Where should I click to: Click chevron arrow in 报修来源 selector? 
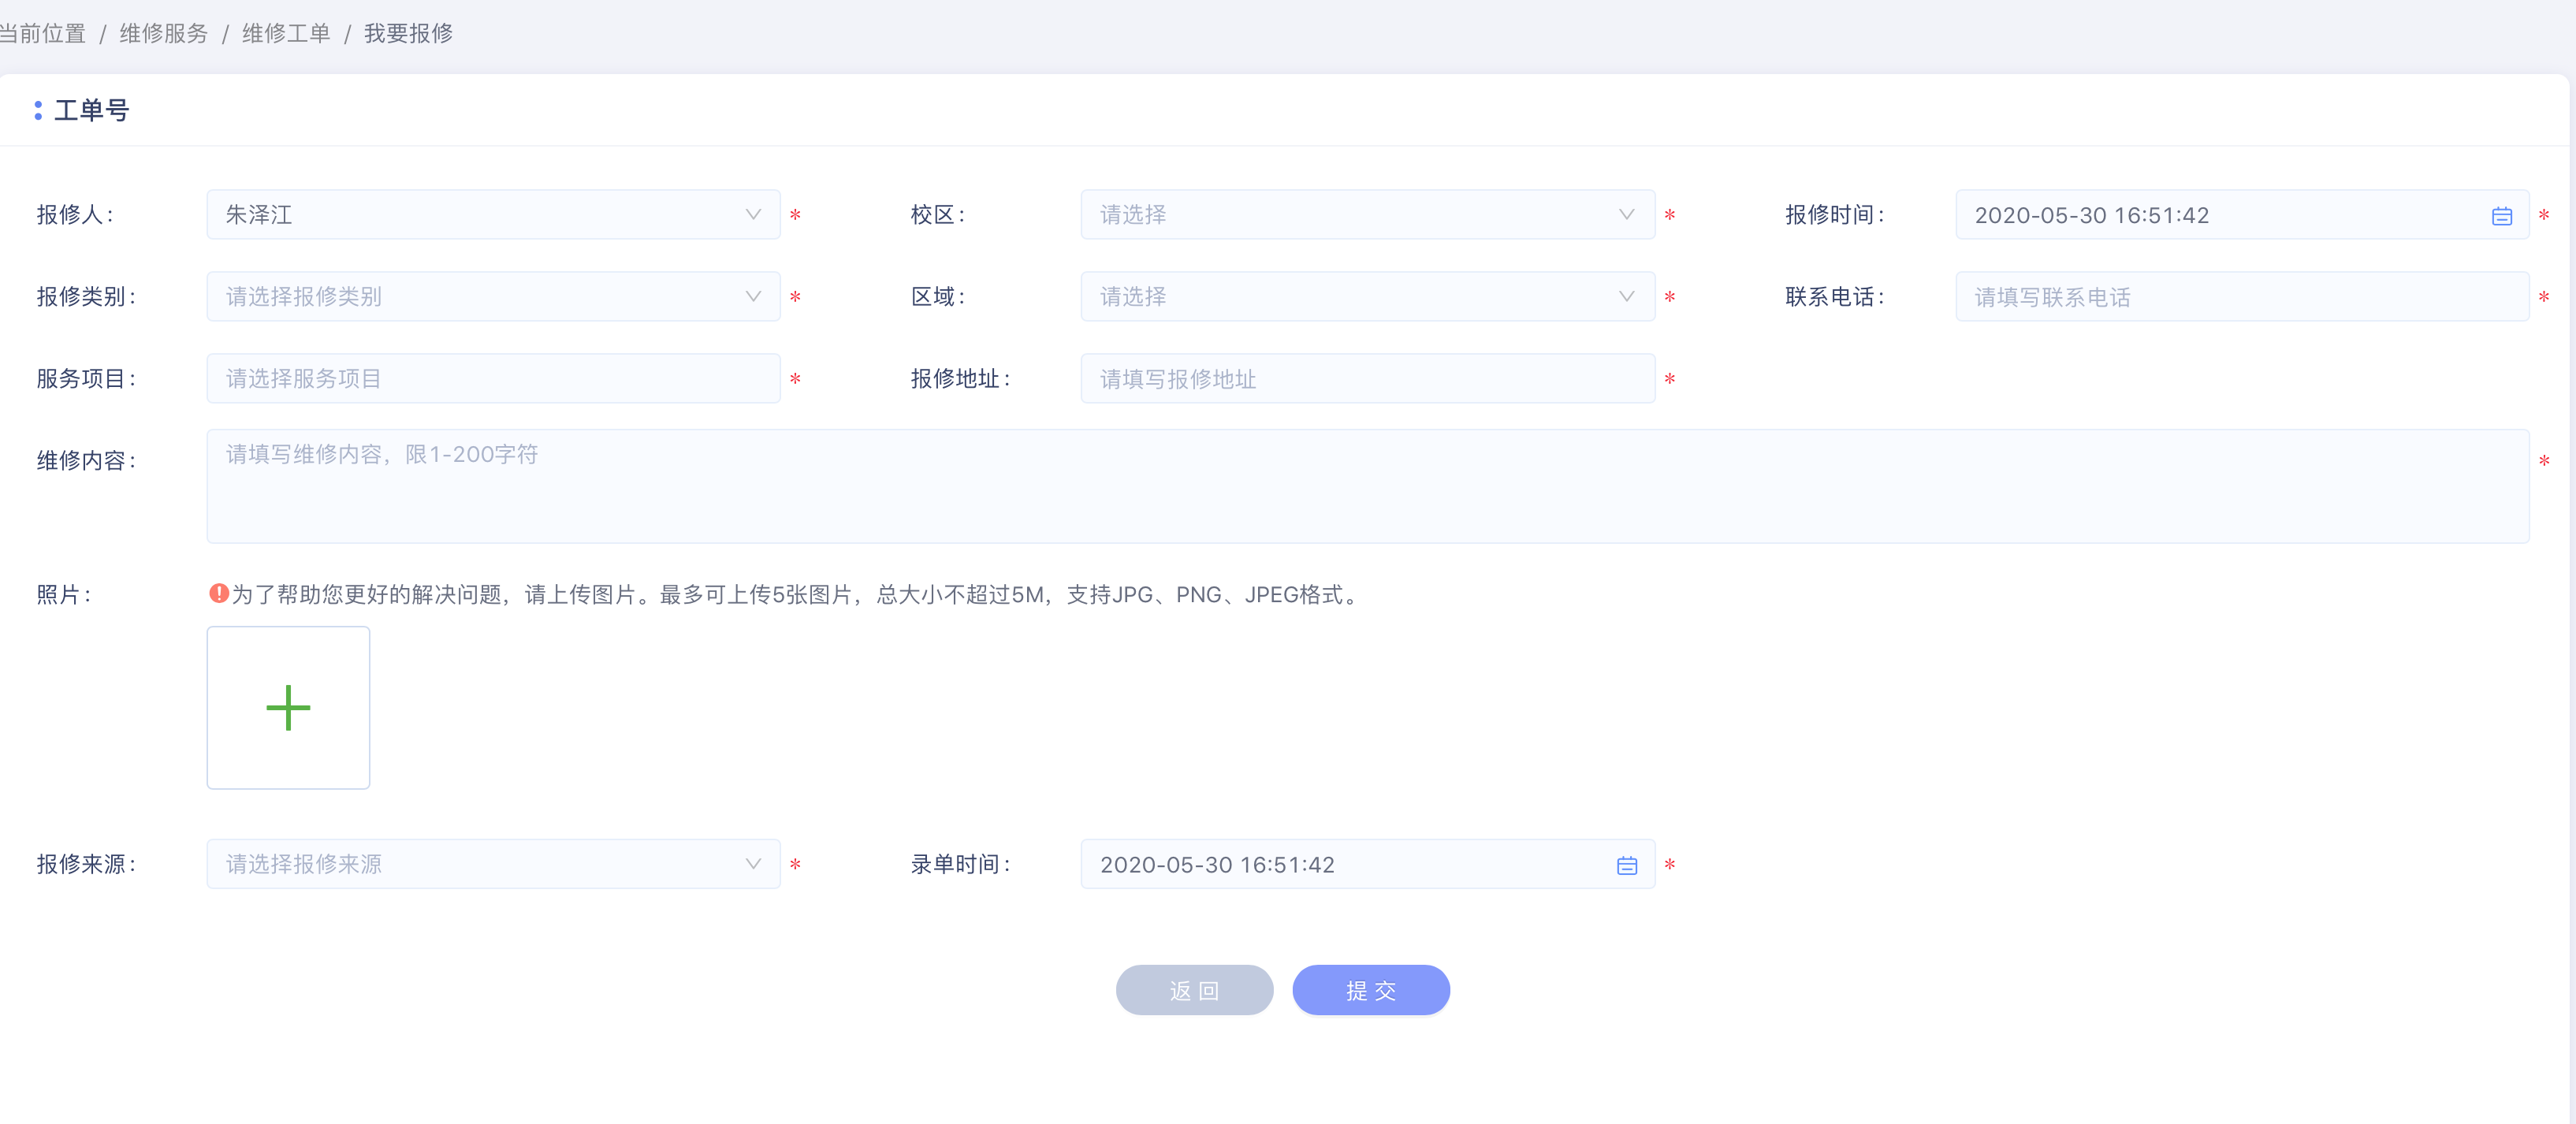pos(753,864)
